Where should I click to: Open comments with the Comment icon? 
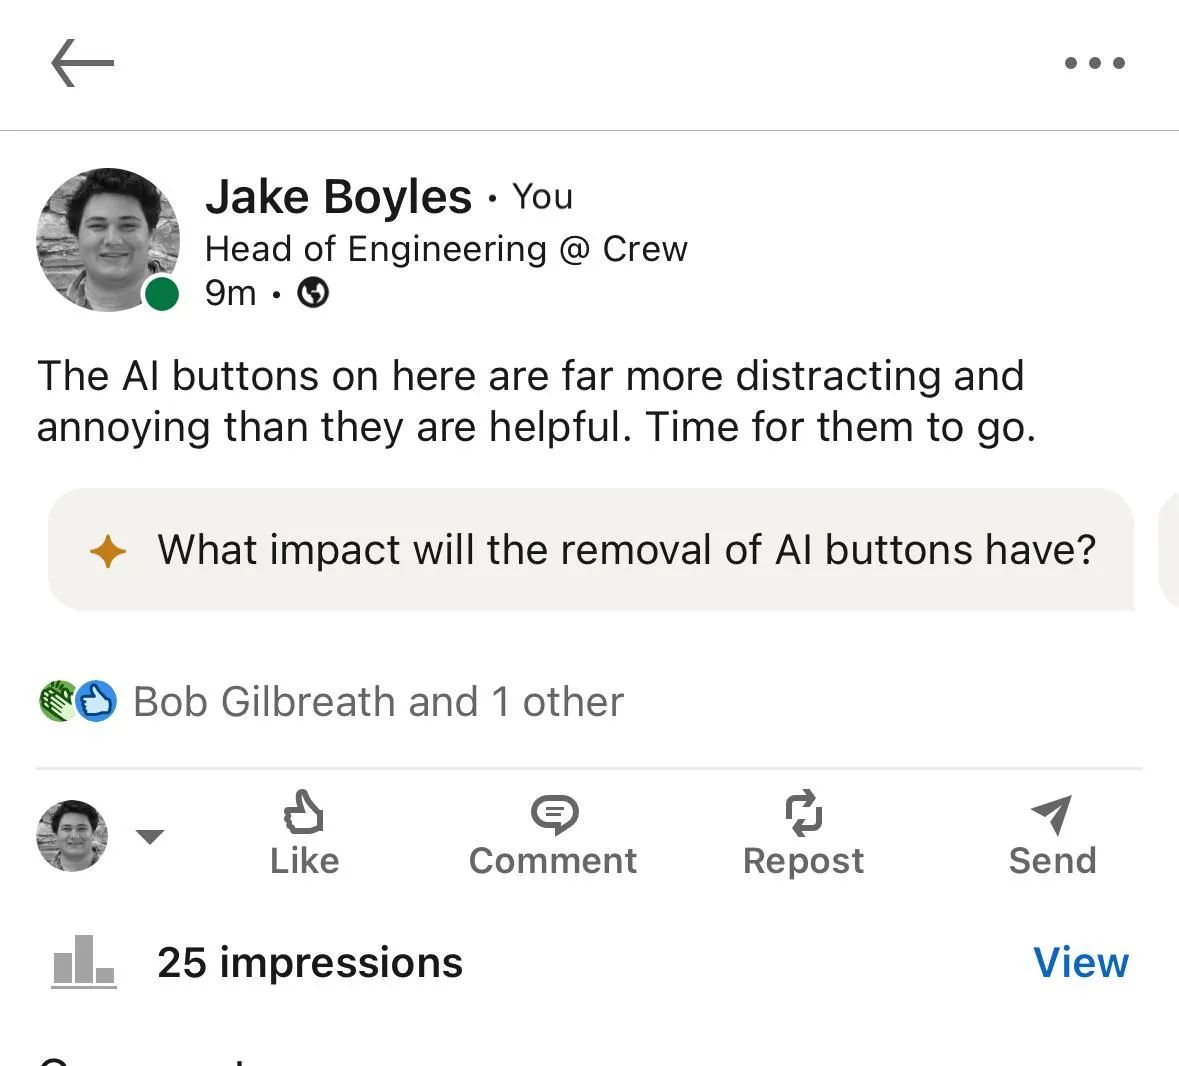click(553, 814)
